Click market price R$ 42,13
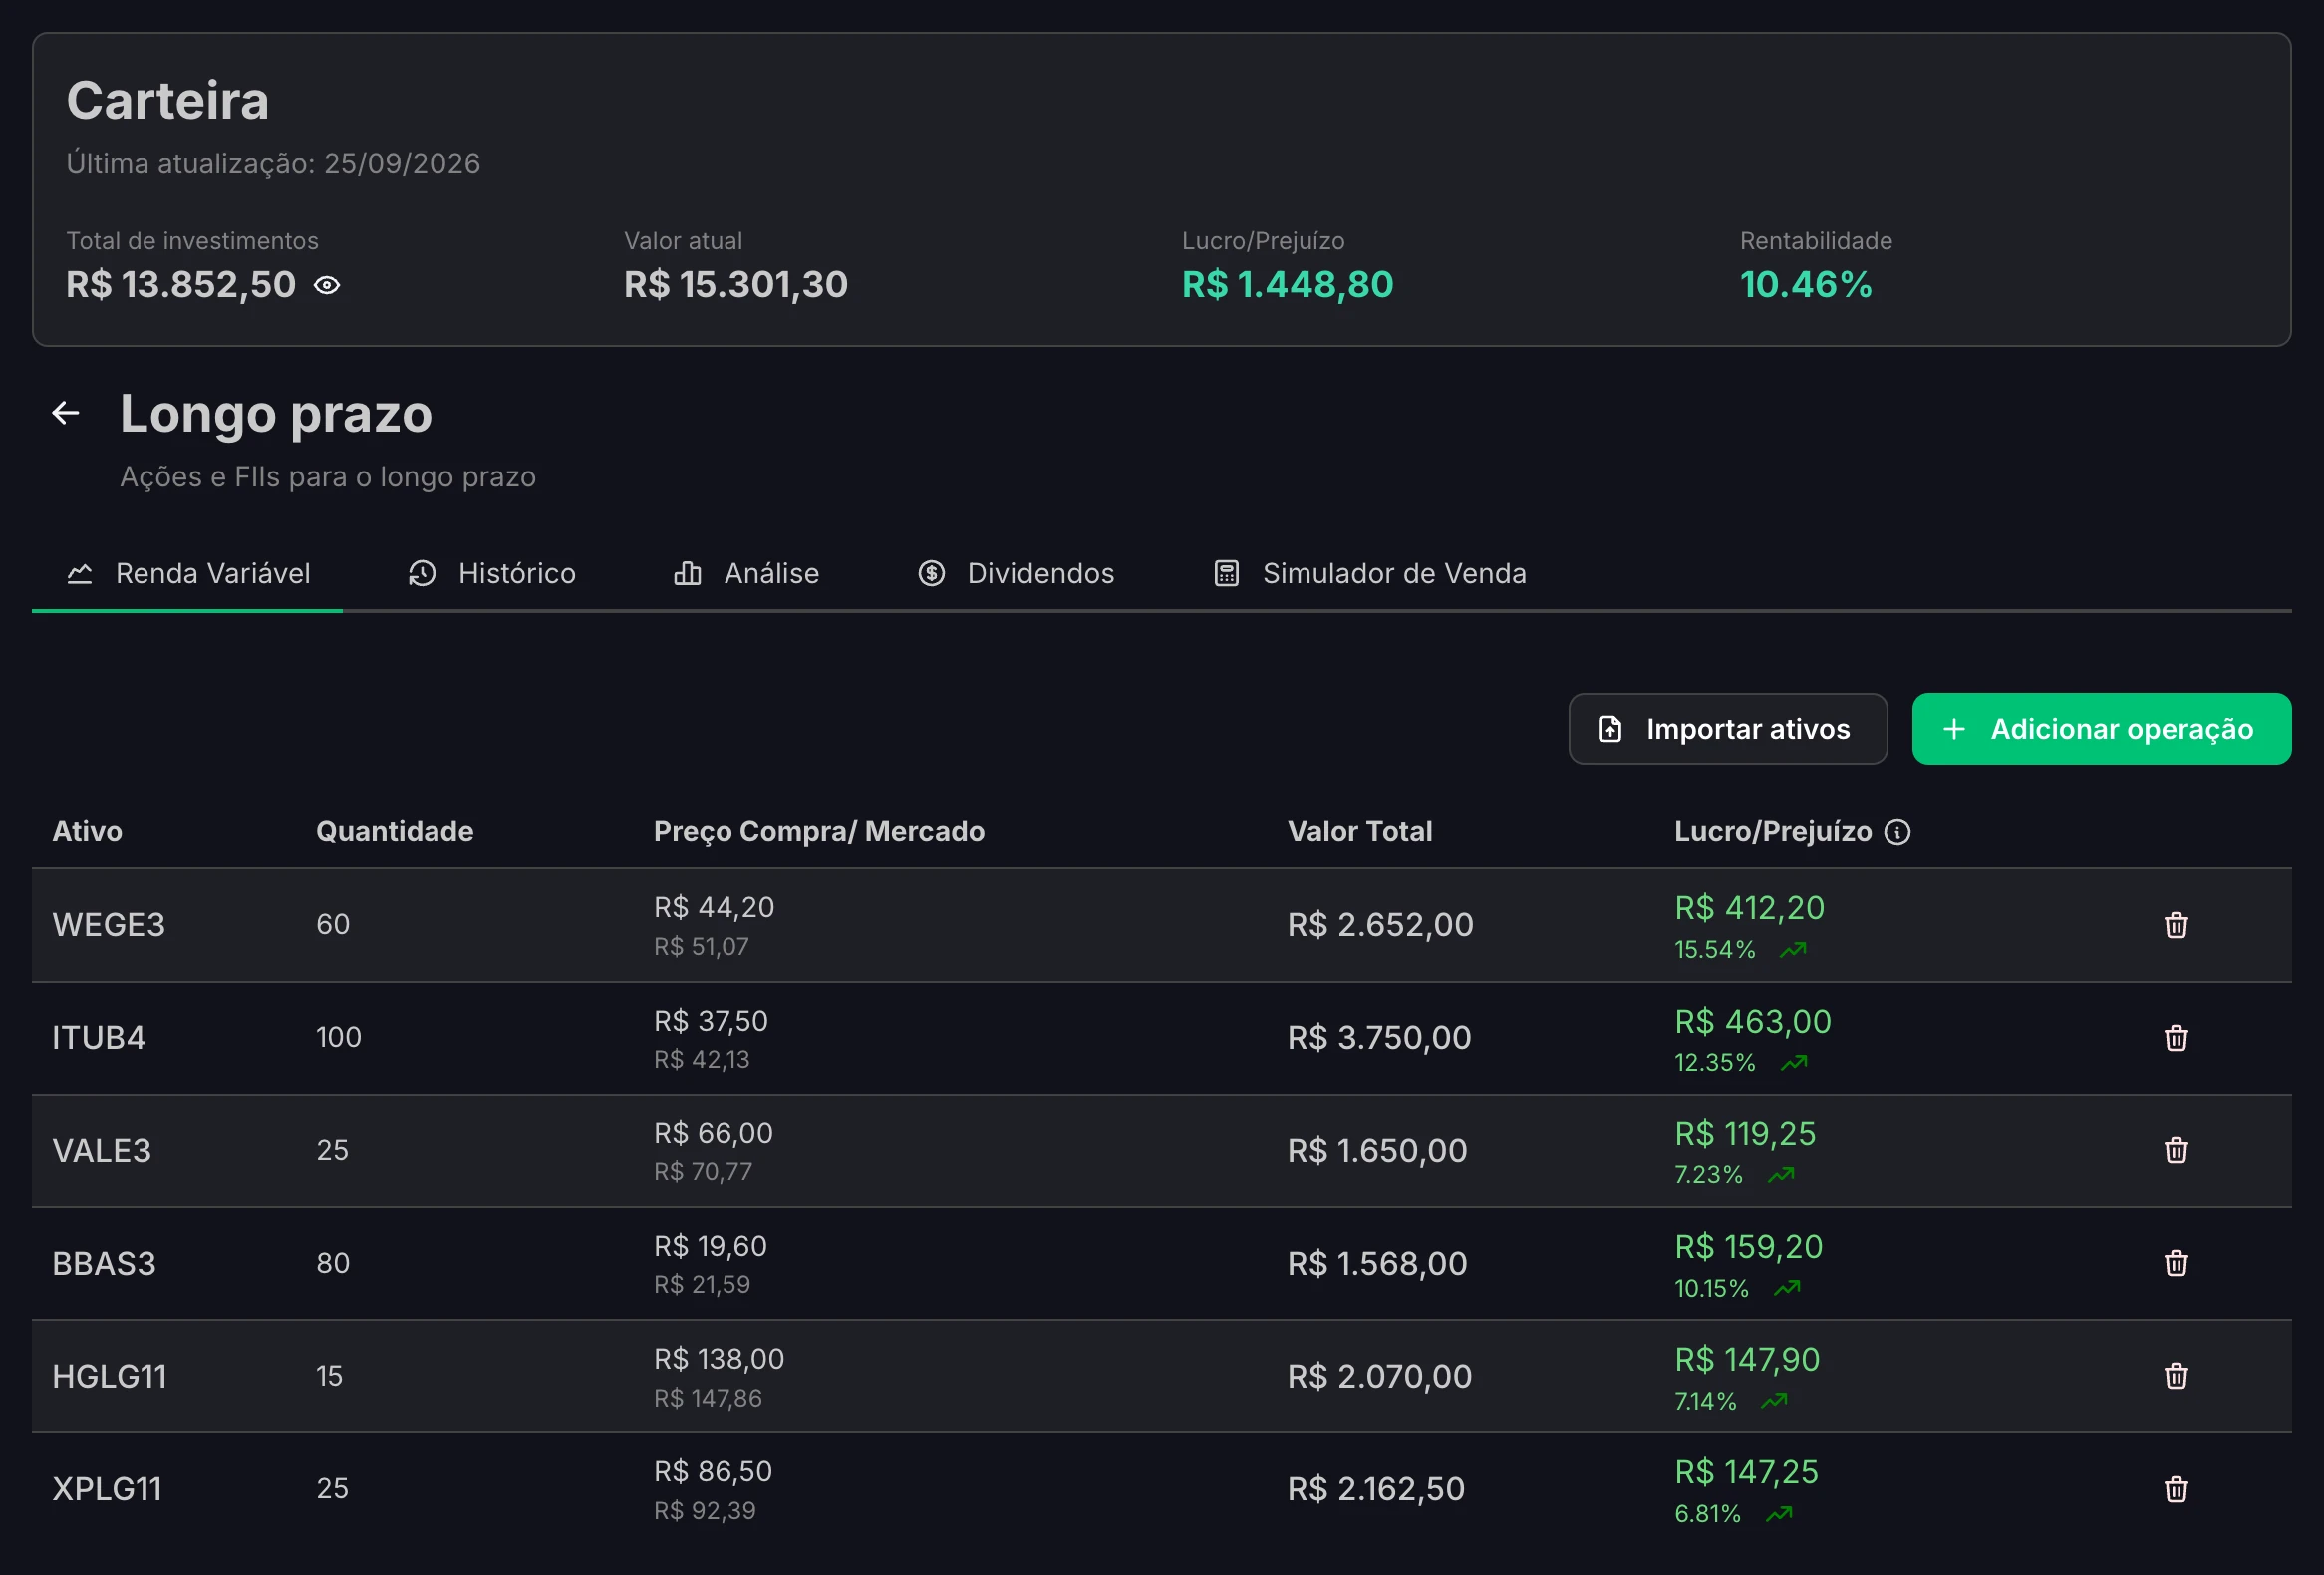The height and width of the screenshot is (1575, 2324). point(702,1059)
